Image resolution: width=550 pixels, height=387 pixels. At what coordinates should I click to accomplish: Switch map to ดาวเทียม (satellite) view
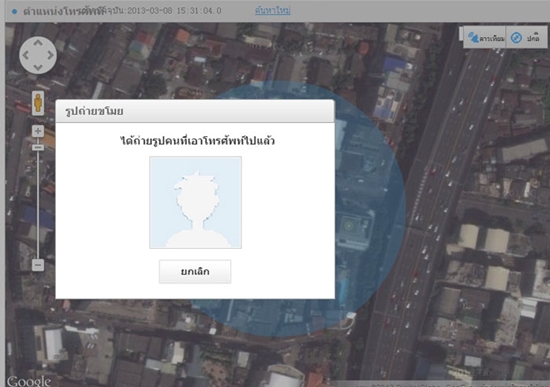point(485,38)
